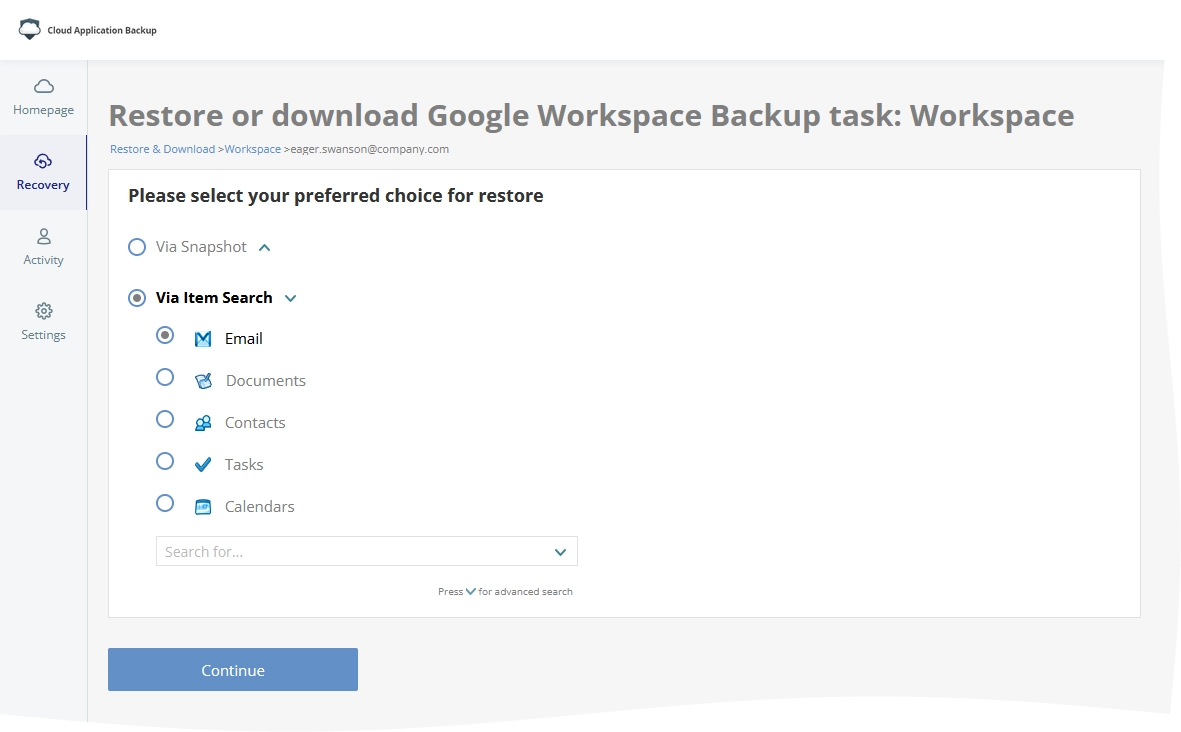Open the Homepage cloud icon
Viewport: 1181px width, 732px height.
coord(44,86)
